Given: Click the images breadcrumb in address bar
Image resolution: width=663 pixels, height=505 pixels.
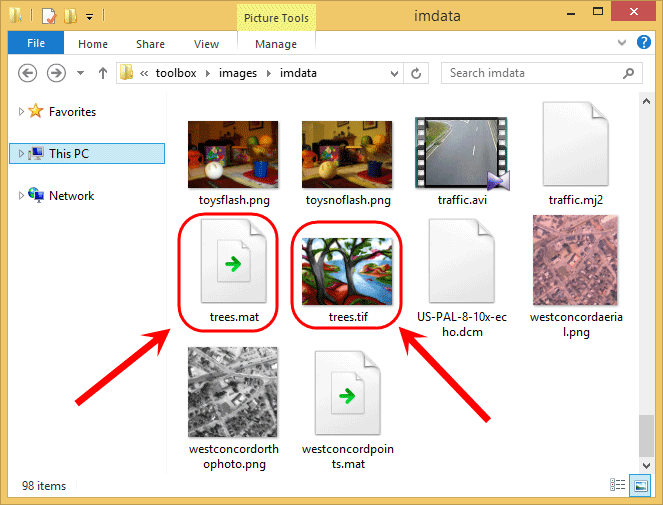Looking at the screenshot, I should [238, 73].
